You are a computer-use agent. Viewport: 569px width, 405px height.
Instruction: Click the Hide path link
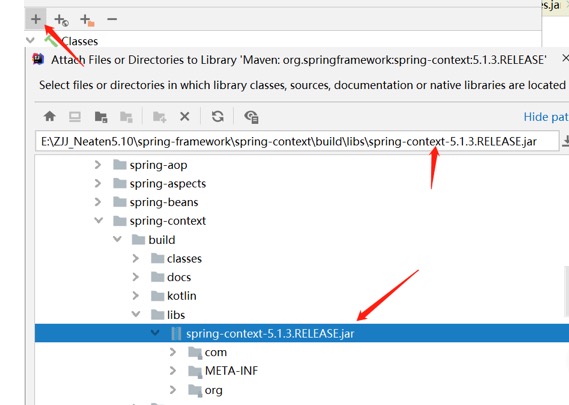coord(546,117)
